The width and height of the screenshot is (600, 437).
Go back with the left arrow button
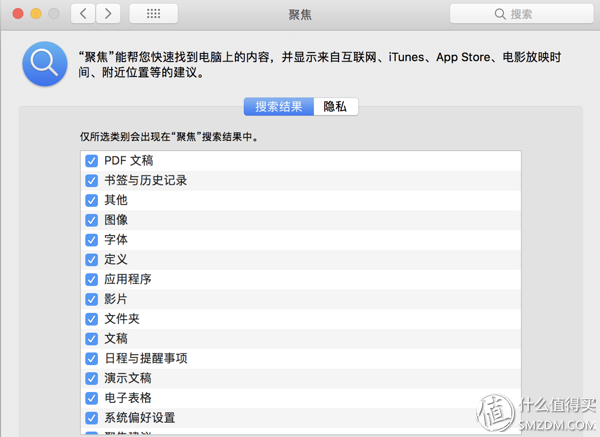(83, 14)
